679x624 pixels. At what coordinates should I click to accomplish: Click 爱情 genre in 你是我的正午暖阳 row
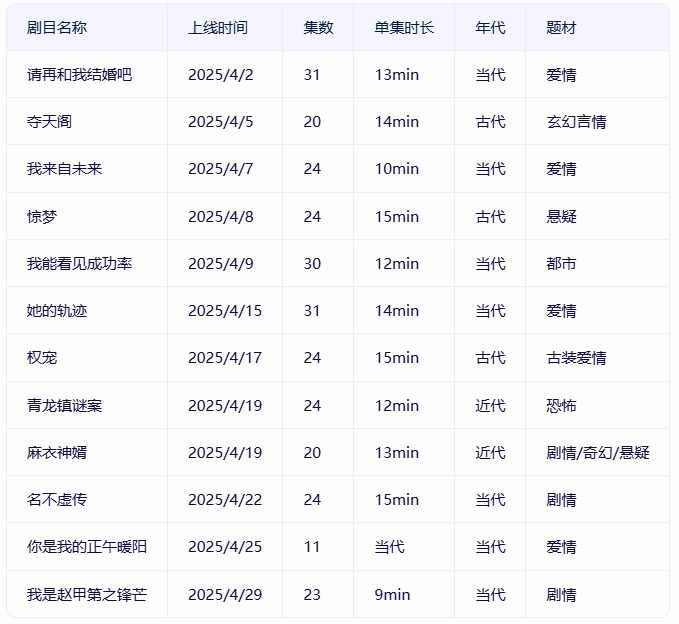coord(561,546)
